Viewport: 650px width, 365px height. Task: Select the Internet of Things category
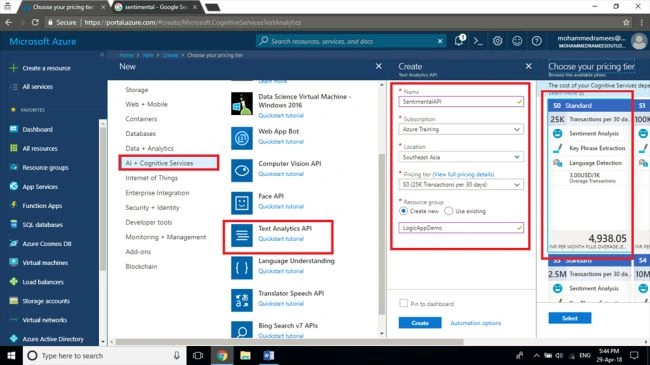pyautogui.click(x=151, y=178)
